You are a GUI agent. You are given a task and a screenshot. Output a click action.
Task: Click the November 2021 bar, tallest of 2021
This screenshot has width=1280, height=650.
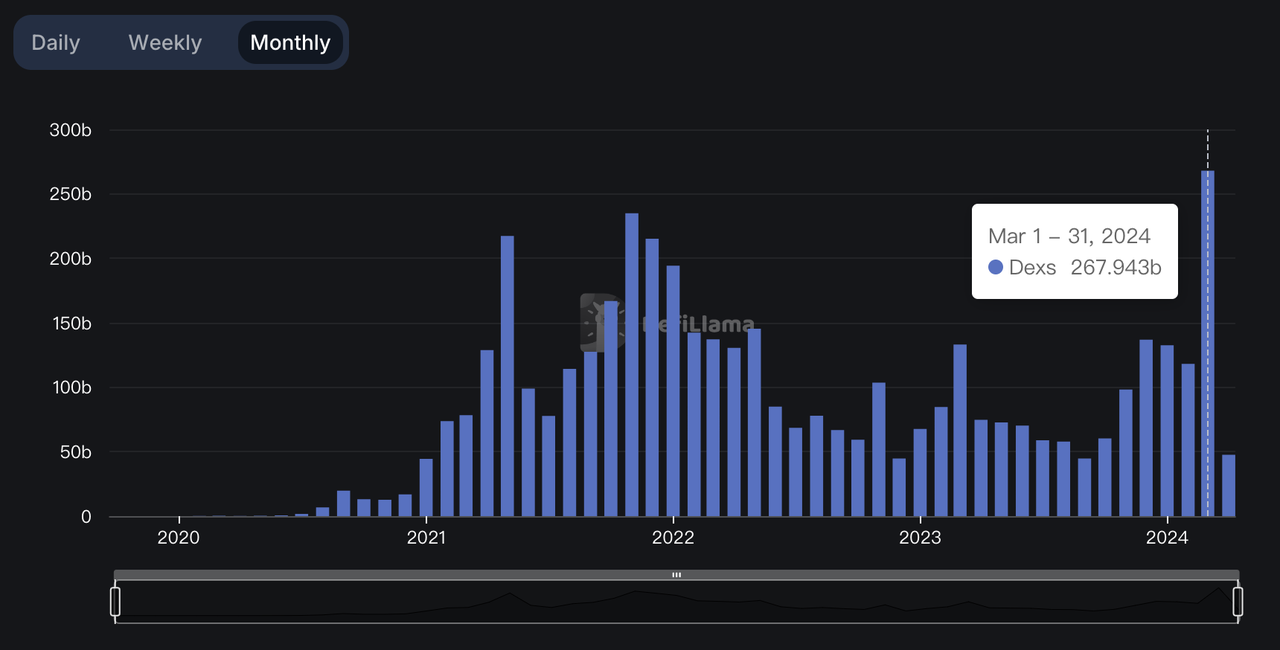(x=631, y=365)
